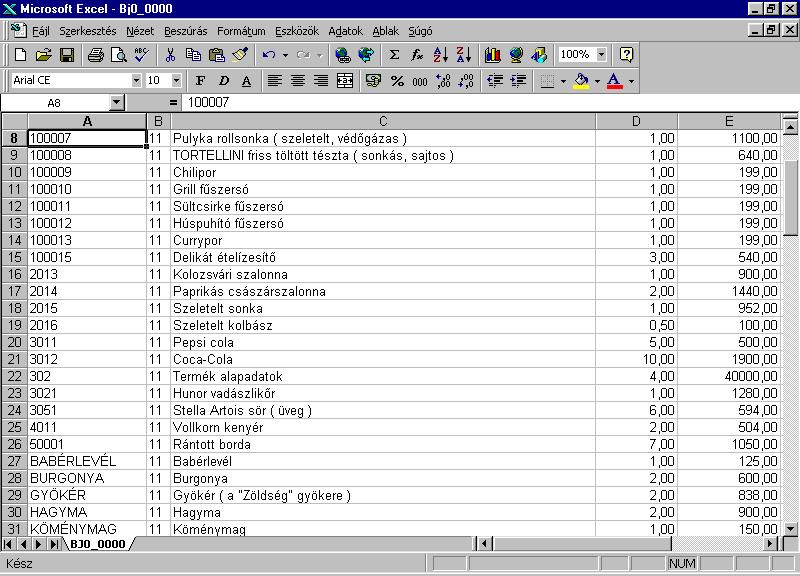Go to first sheet tab arrow

8,544
